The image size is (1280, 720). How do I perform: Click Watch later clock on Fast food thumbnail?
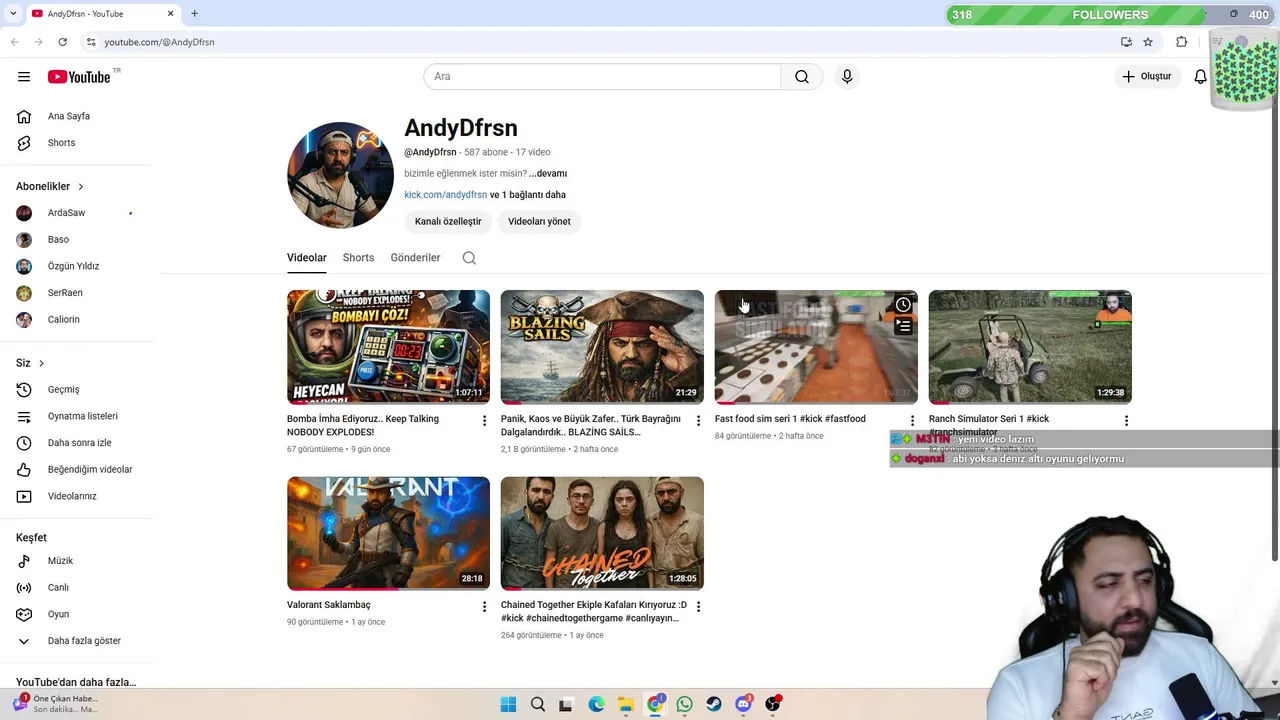tap(903, 304)
